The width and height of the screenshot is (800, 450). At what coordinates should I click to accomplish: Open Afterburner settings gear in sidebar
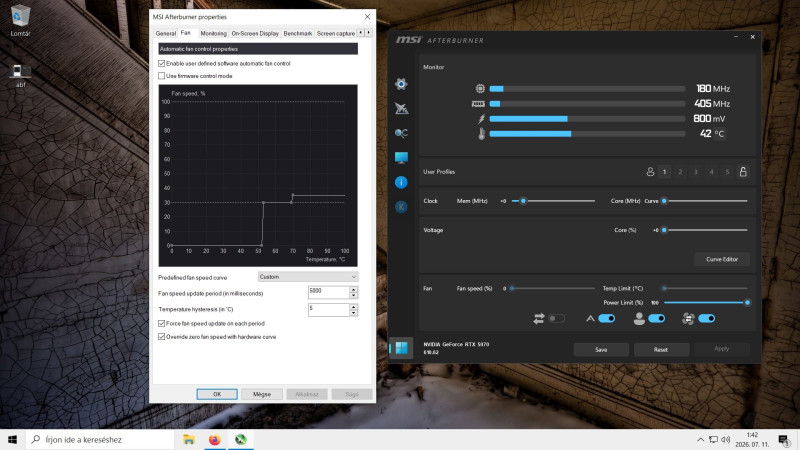click(401, 84)
